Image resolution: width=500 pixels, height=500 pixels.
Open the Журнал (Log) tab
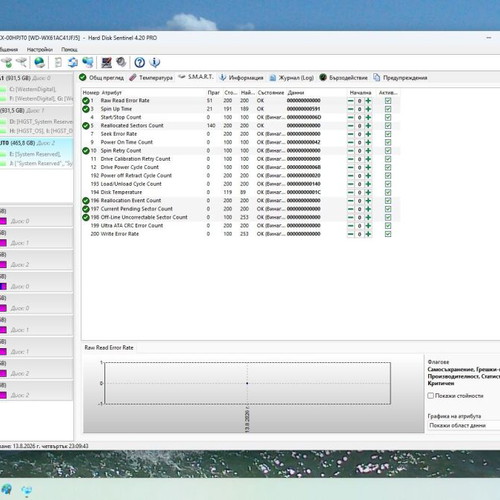pos(292,78)
